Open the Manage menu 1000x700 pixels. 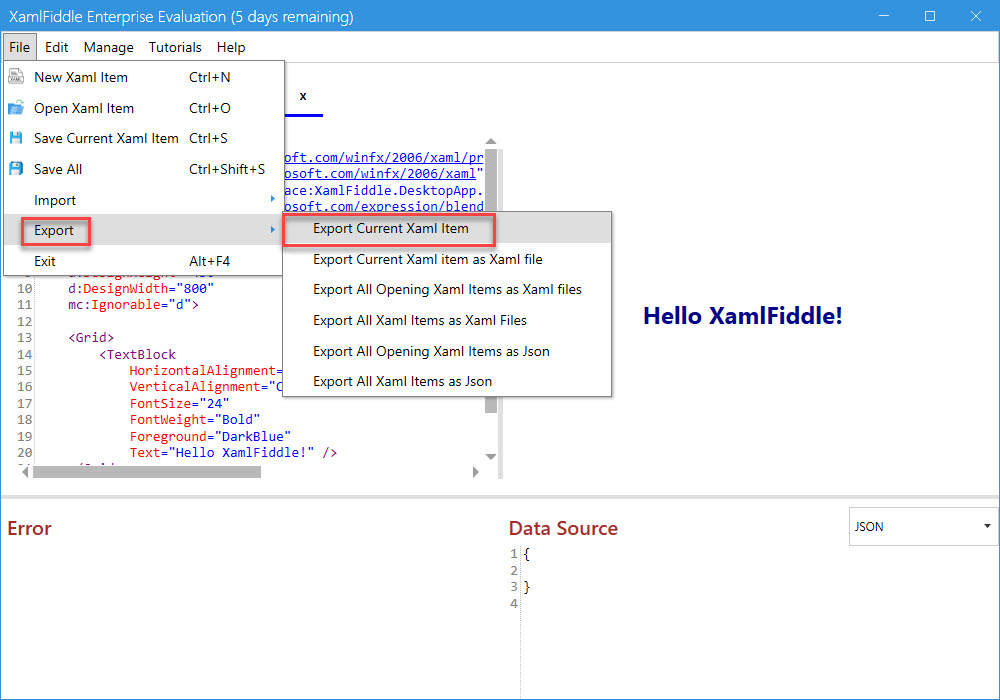(108, 47)
